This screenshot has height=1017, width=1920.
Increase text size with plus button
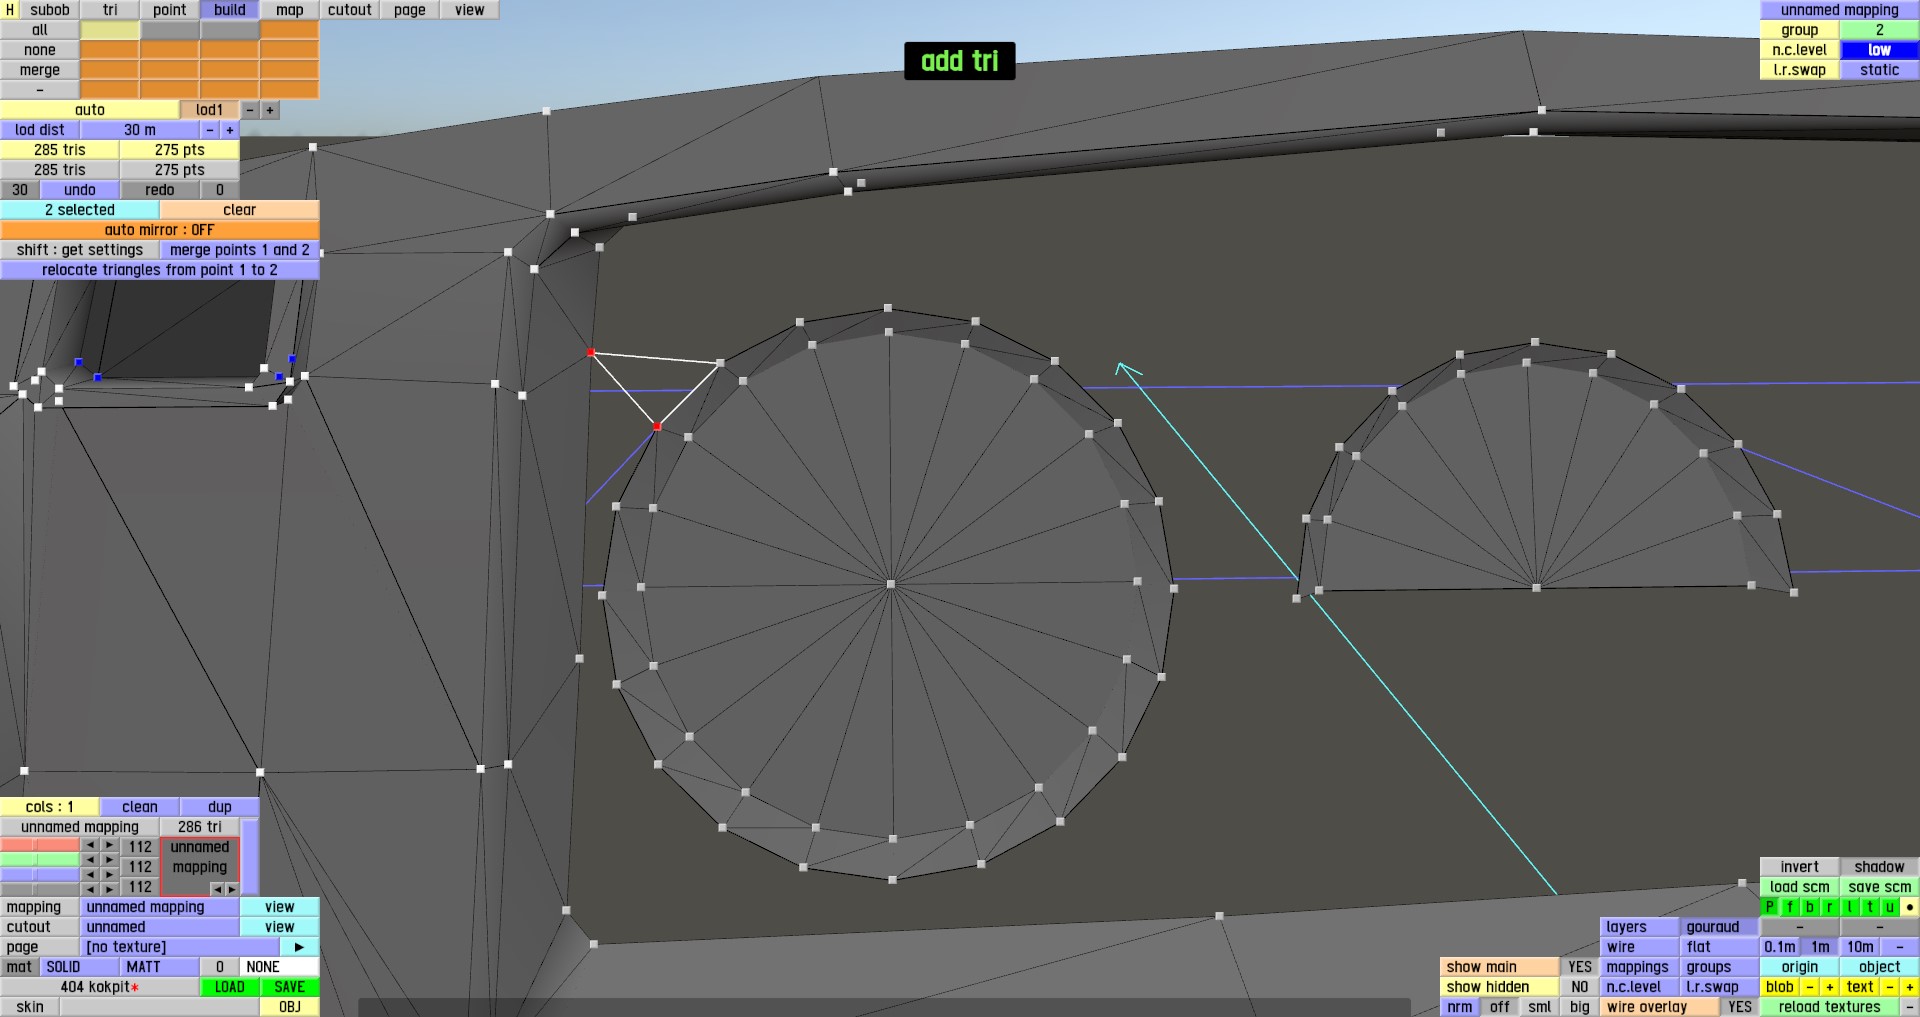1910,987
